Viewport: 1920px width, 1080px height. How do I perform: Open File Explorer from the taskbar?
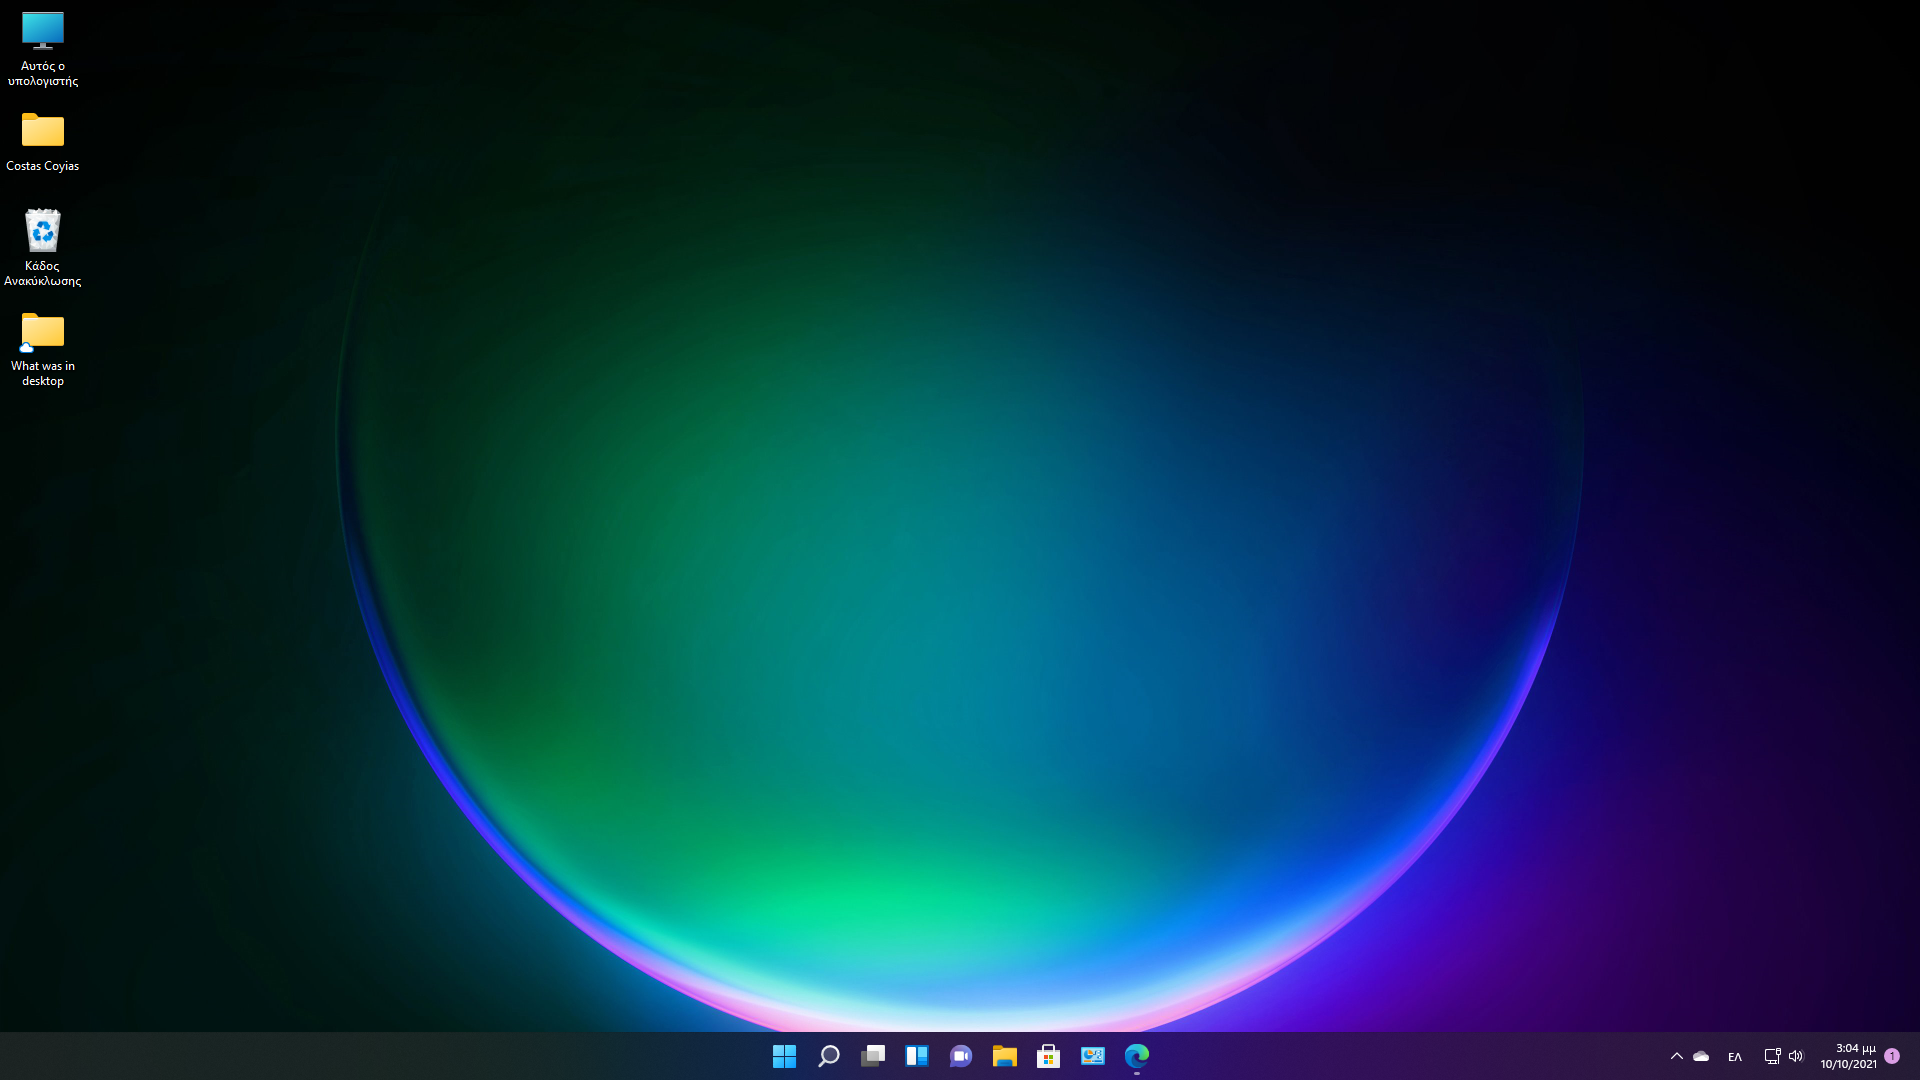pyautogui.click(x=1004, y=1056)
